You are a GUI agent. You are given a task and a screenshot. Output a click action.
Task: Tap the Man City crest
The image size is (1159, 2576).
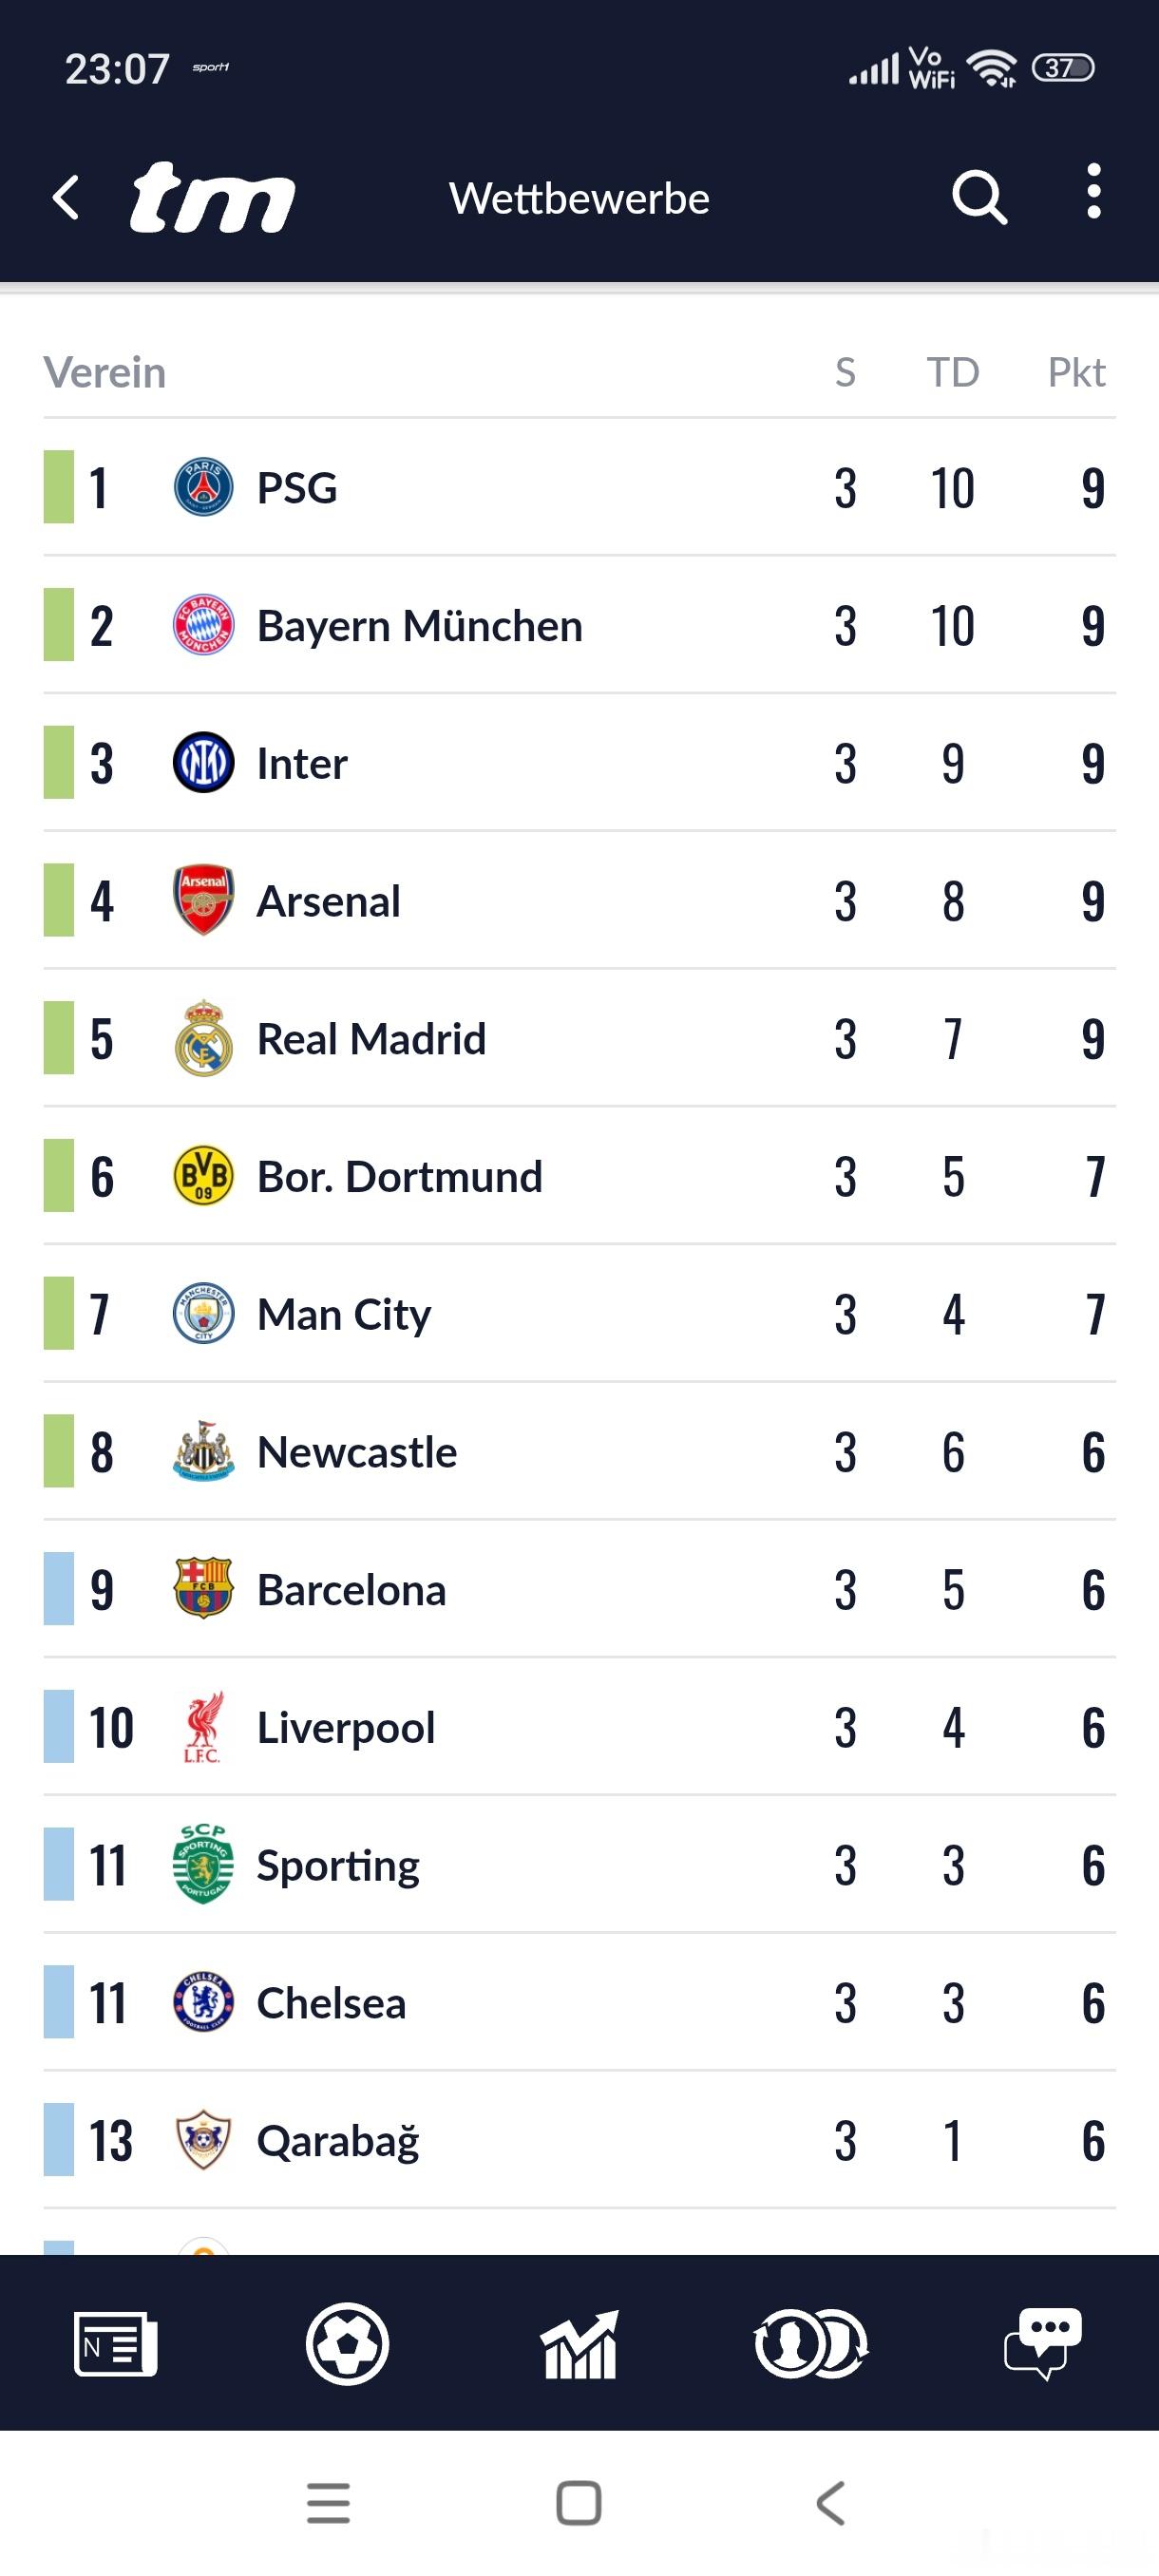tap(203, 1314)
